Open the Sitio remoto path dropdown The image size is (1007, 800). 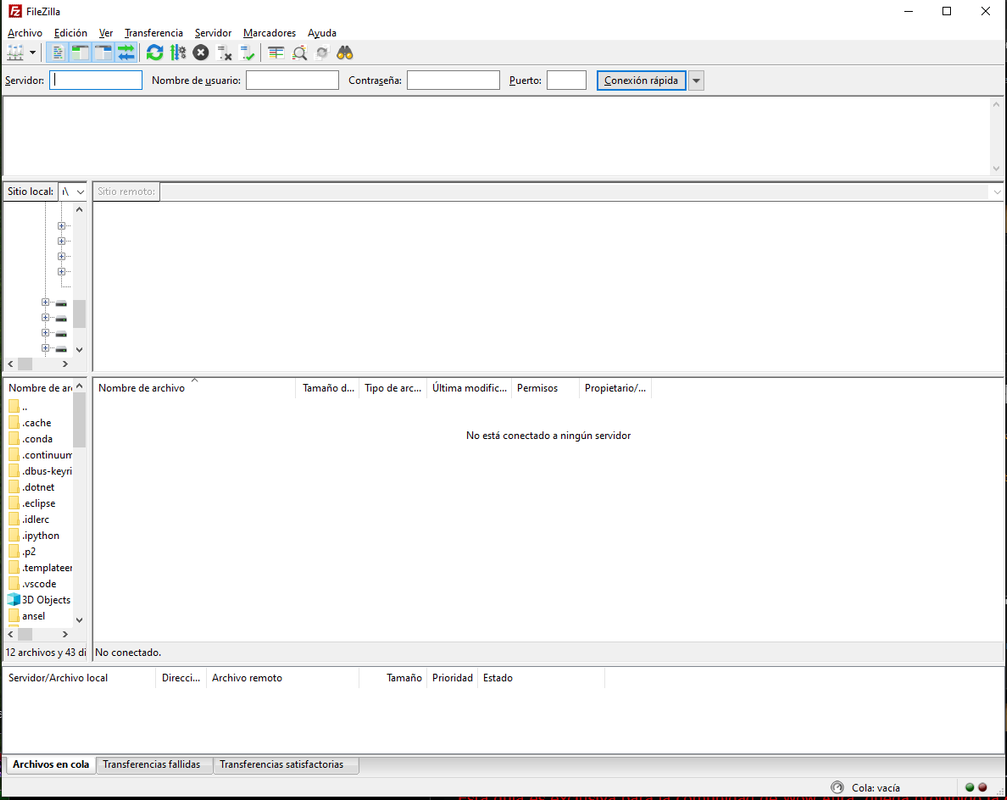997,191
